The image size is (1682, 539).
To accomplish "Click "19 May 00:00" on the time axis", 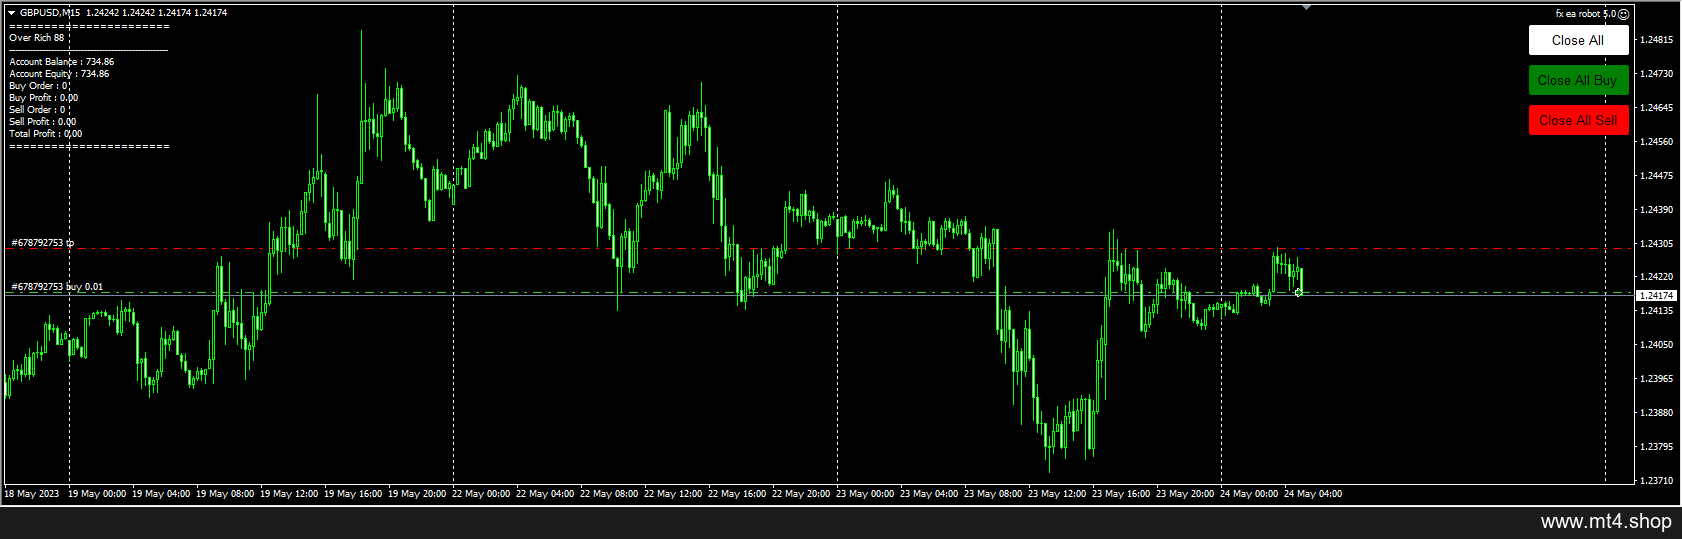I will pyautogui.click(x=97, y=494).
